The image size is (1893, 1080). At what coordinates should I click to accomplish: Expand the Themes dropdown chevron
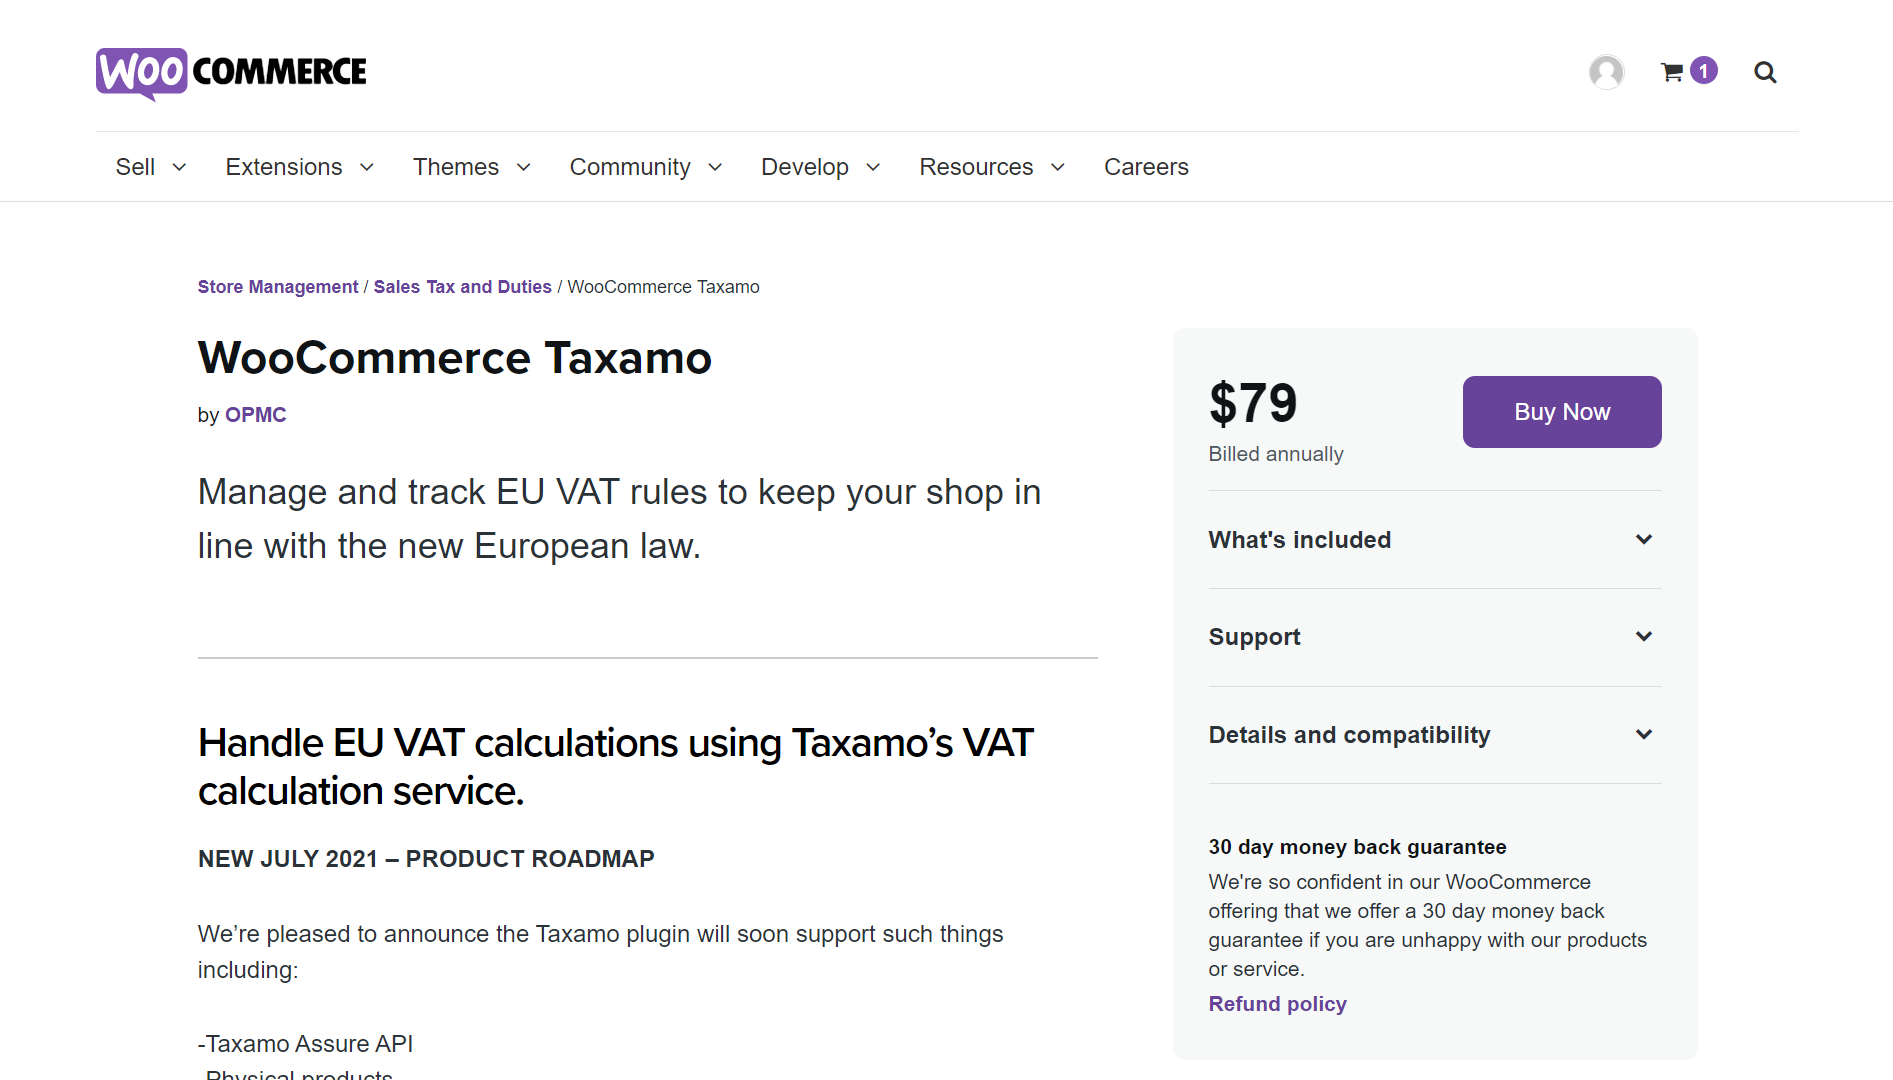(523, 168)
